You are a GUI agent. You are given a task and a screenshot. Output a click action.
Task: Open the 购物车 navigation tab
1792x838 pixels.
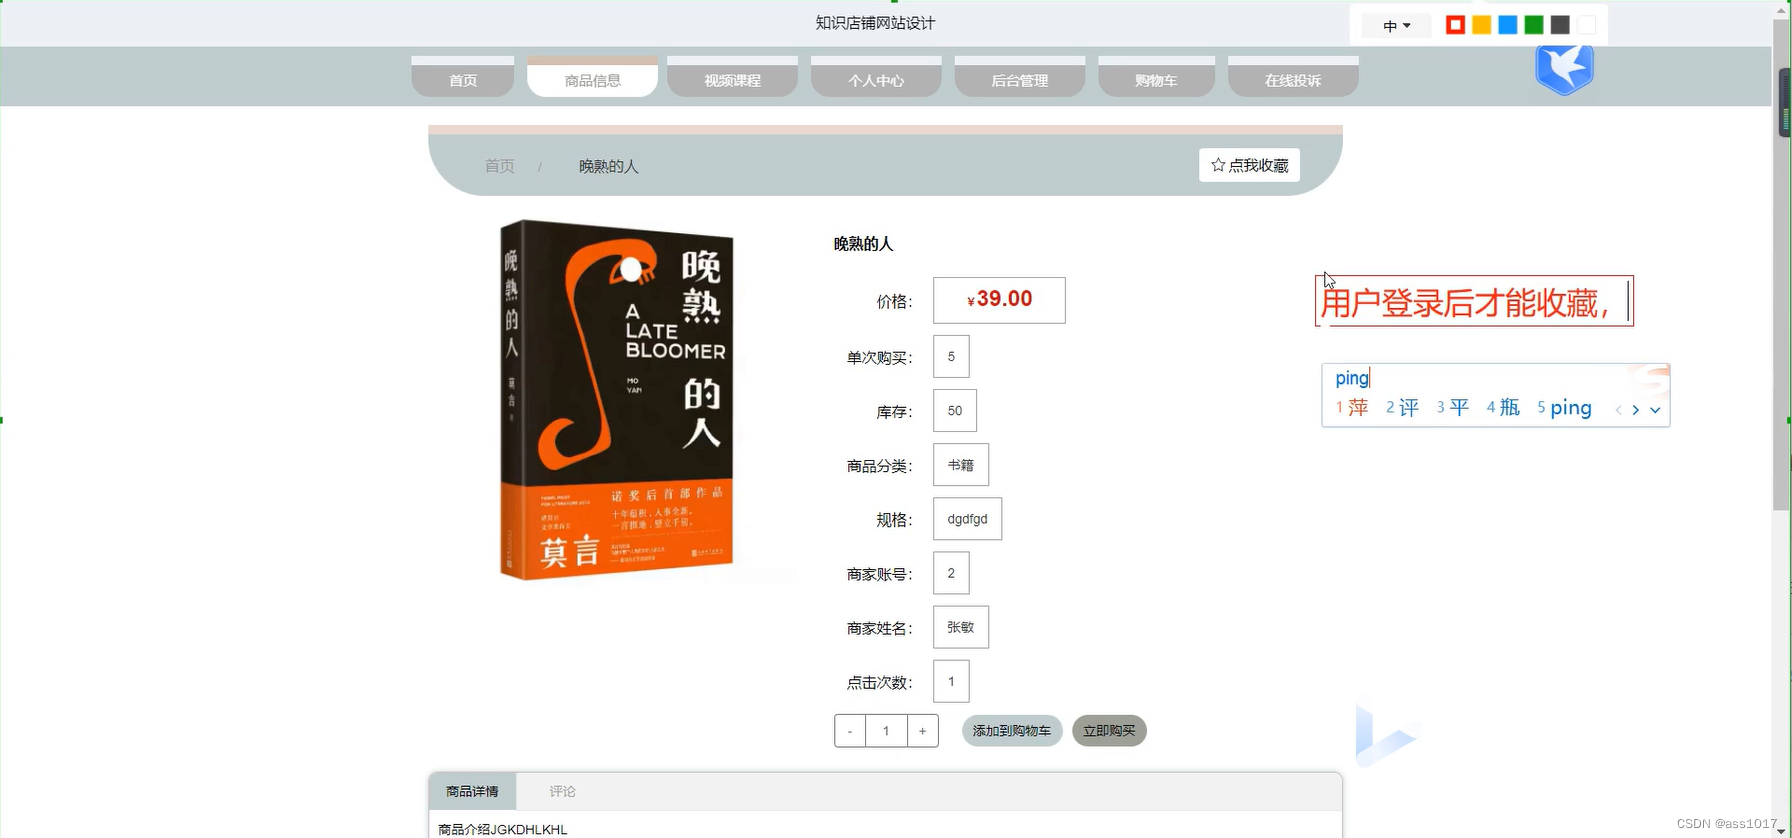click(1156, 77)
